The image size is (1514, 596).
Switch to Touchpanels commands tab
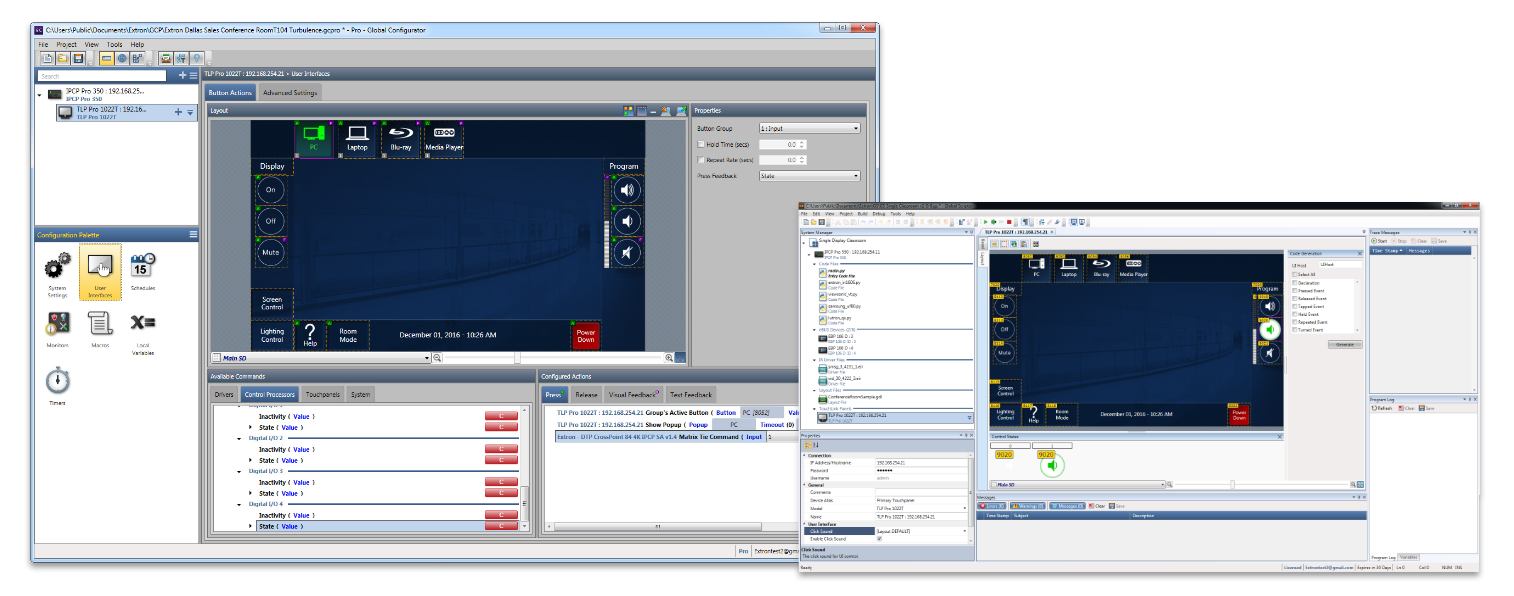click(322, 395)
